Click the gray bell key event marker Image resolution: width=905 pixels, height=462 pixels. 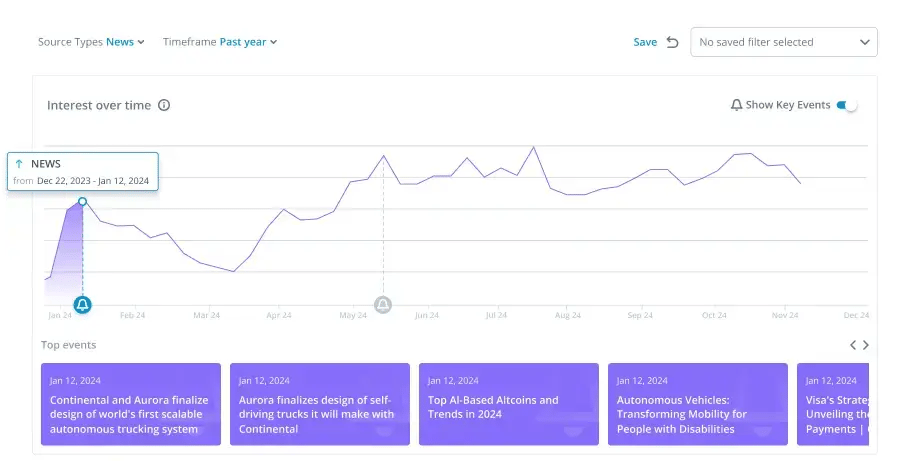[x=383, y=304]
